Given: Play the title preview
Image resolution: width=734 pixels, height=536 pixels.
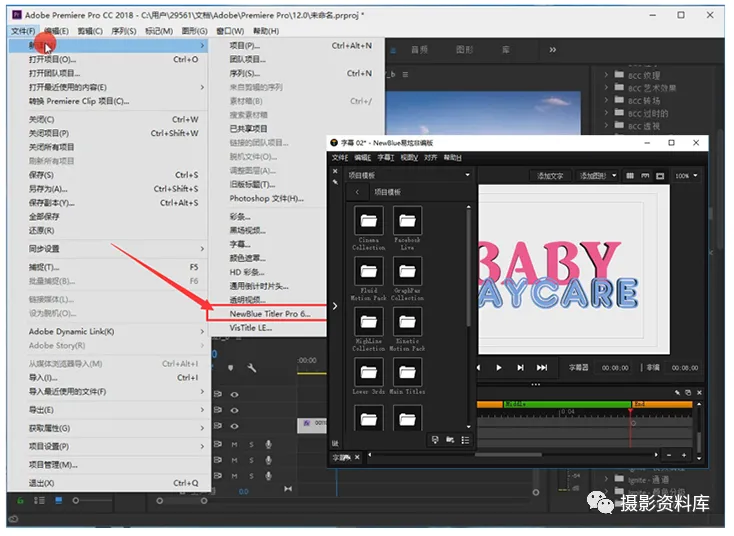Looking at the screenshot, I should (499, 368).
